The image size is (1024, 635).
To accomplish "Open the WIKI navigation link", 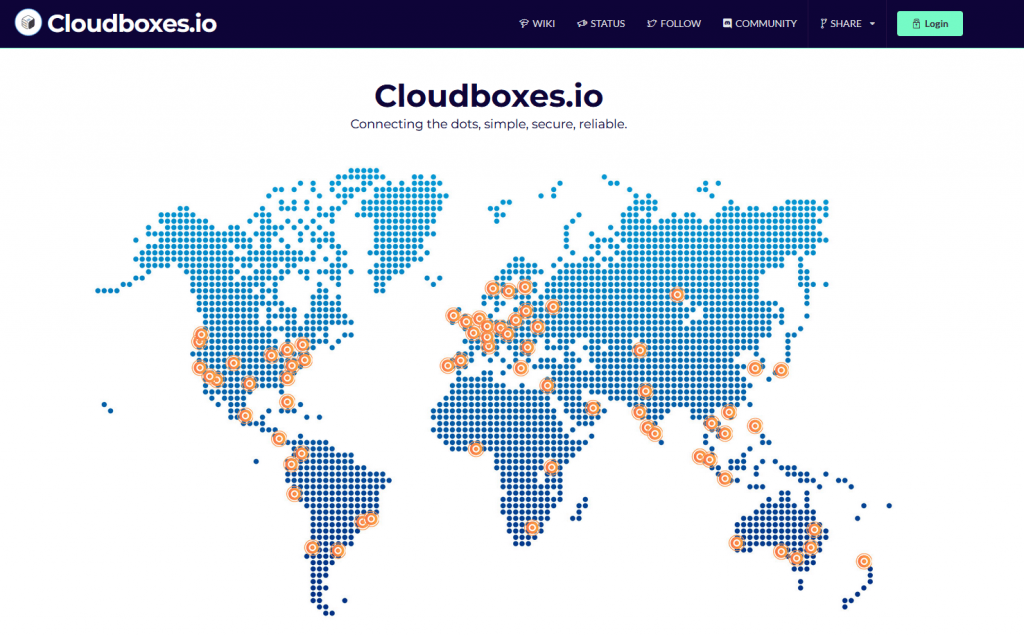I will 537,24.
